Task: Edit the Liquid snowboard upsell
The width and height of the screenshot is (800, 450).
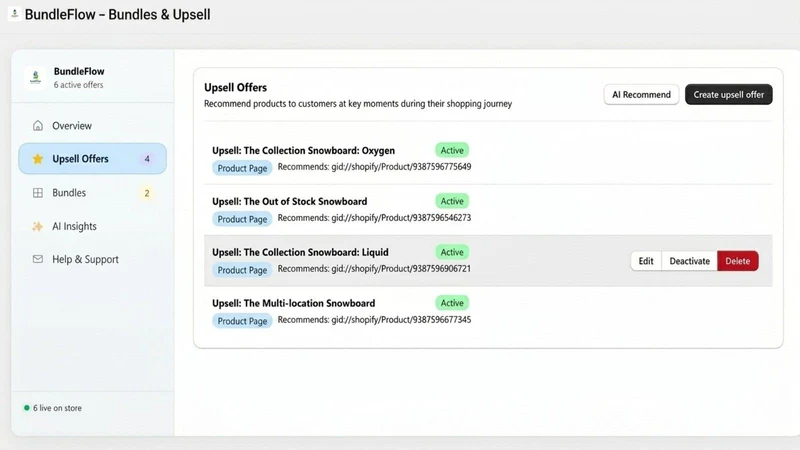Action: pos(646,261)
